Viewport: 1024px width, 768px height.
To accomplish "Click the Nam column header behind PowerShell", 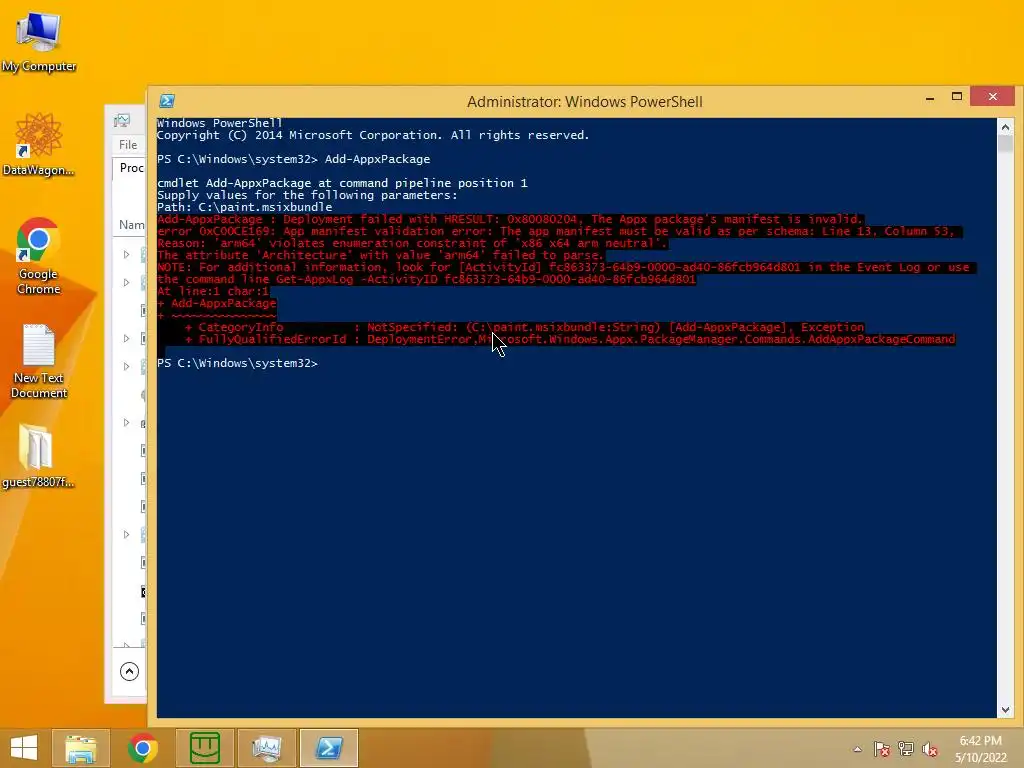I will pyautogui.click(x=131, y=225).
